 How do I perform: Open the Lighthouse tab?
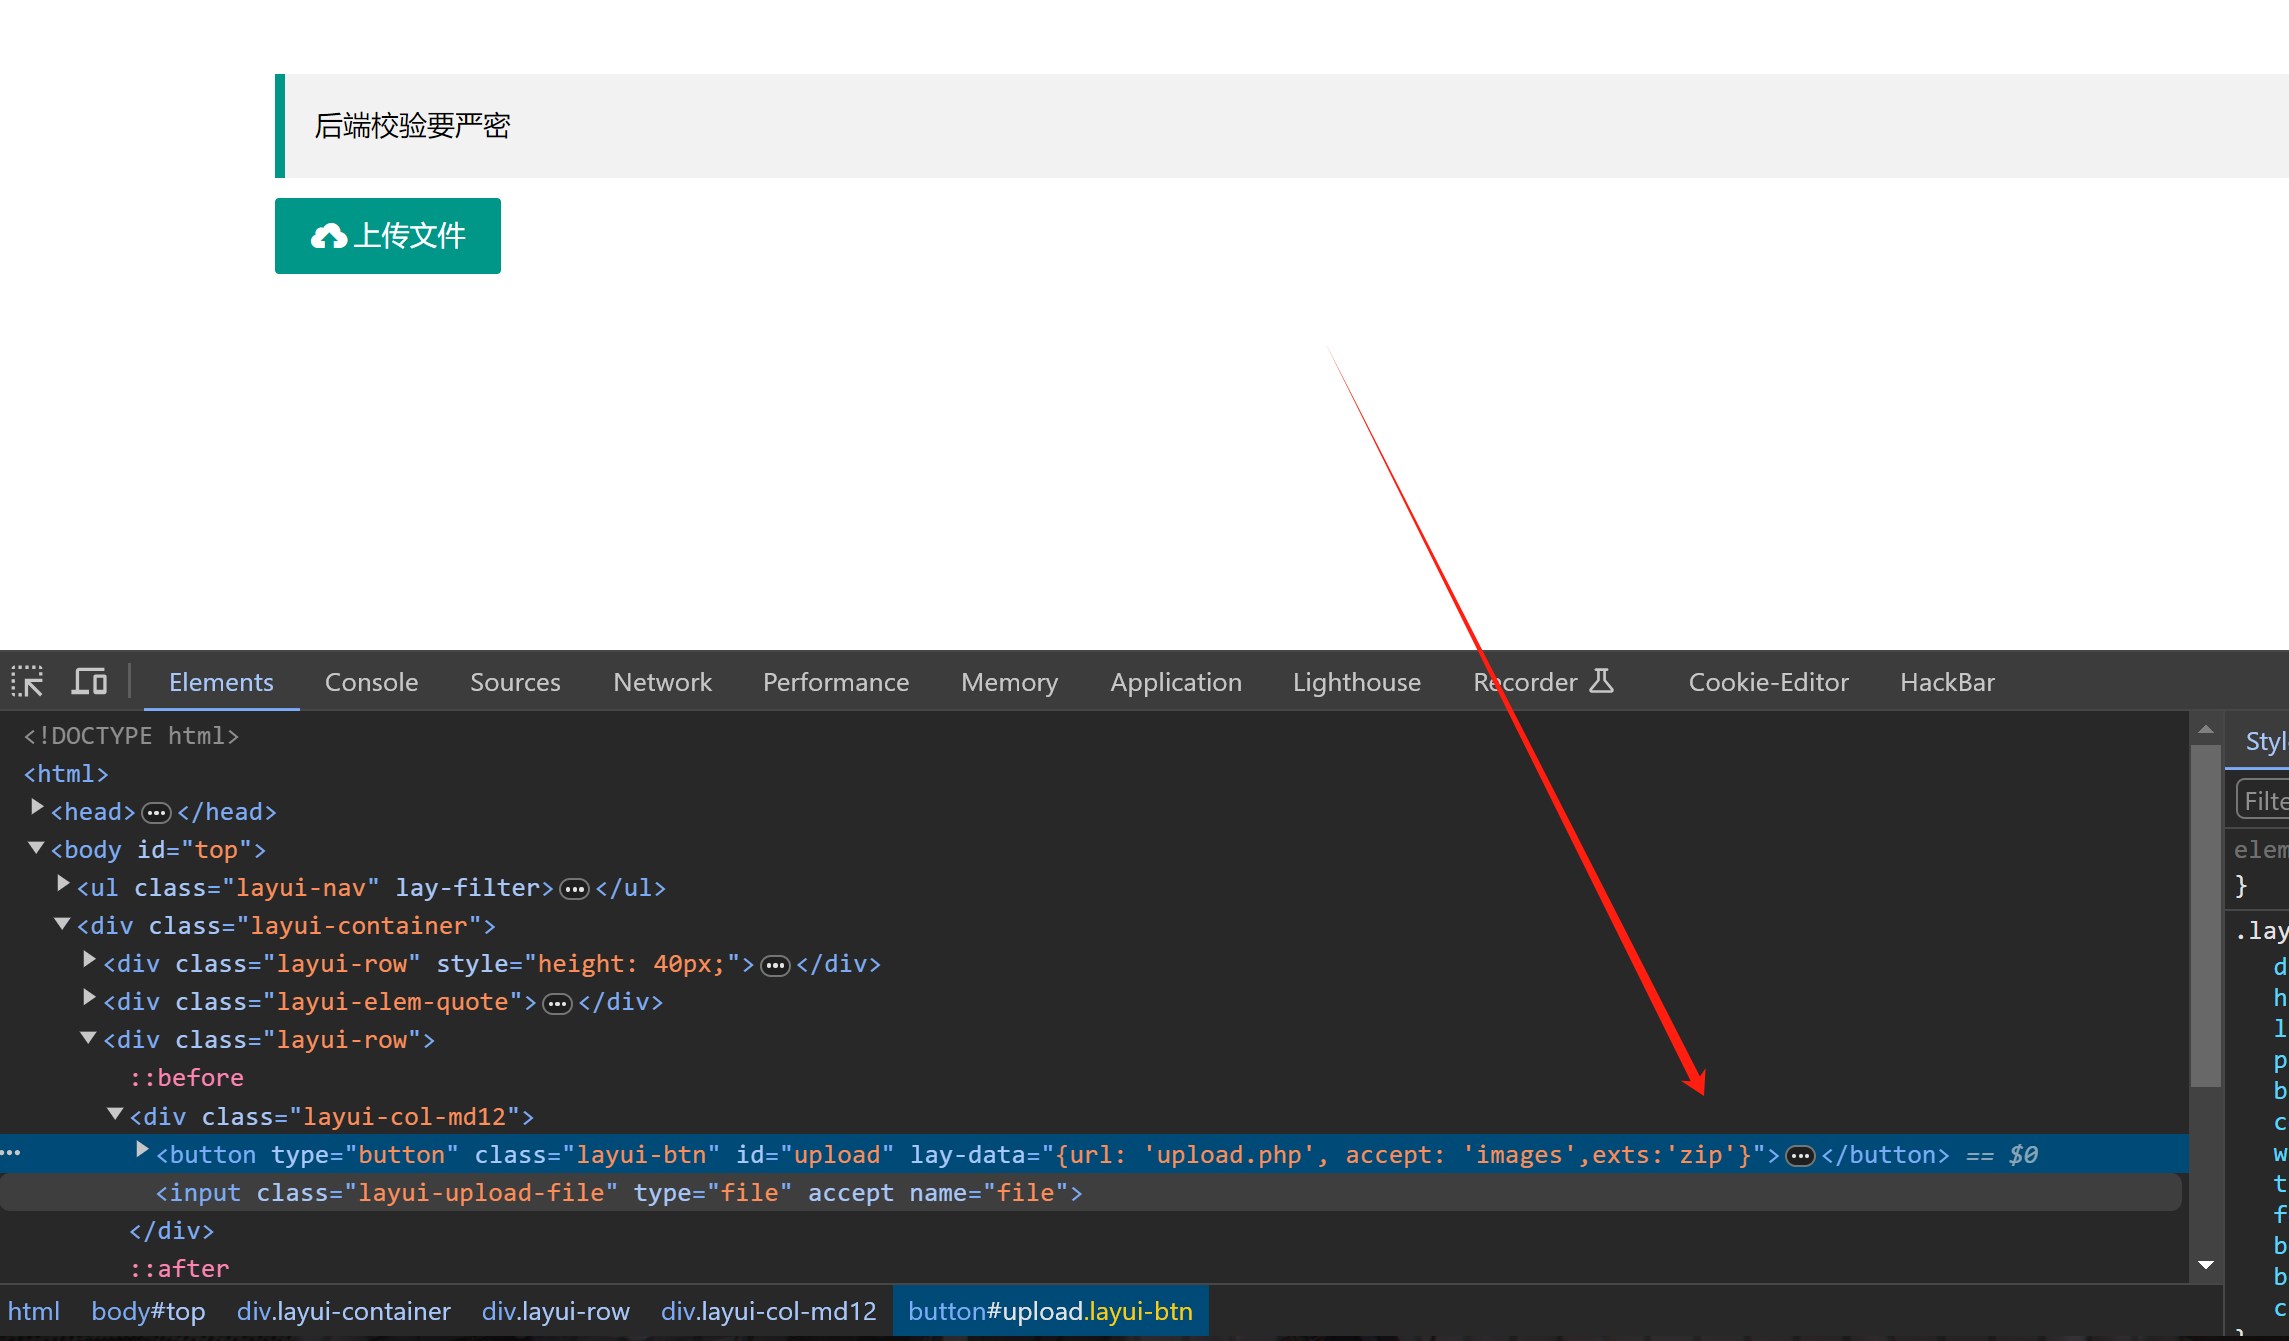click(1356, 682)
